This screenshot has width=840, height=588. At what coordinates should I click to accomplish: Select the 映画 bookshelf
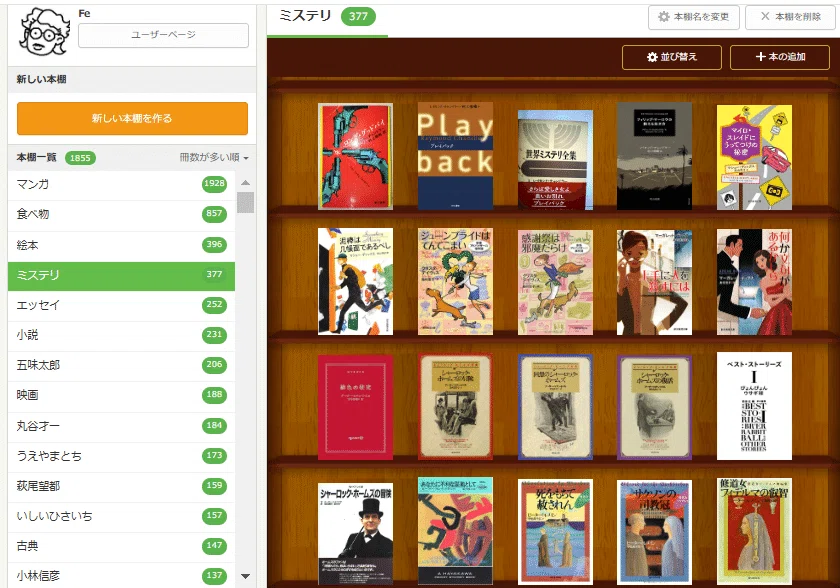click(x=122, y=395)
